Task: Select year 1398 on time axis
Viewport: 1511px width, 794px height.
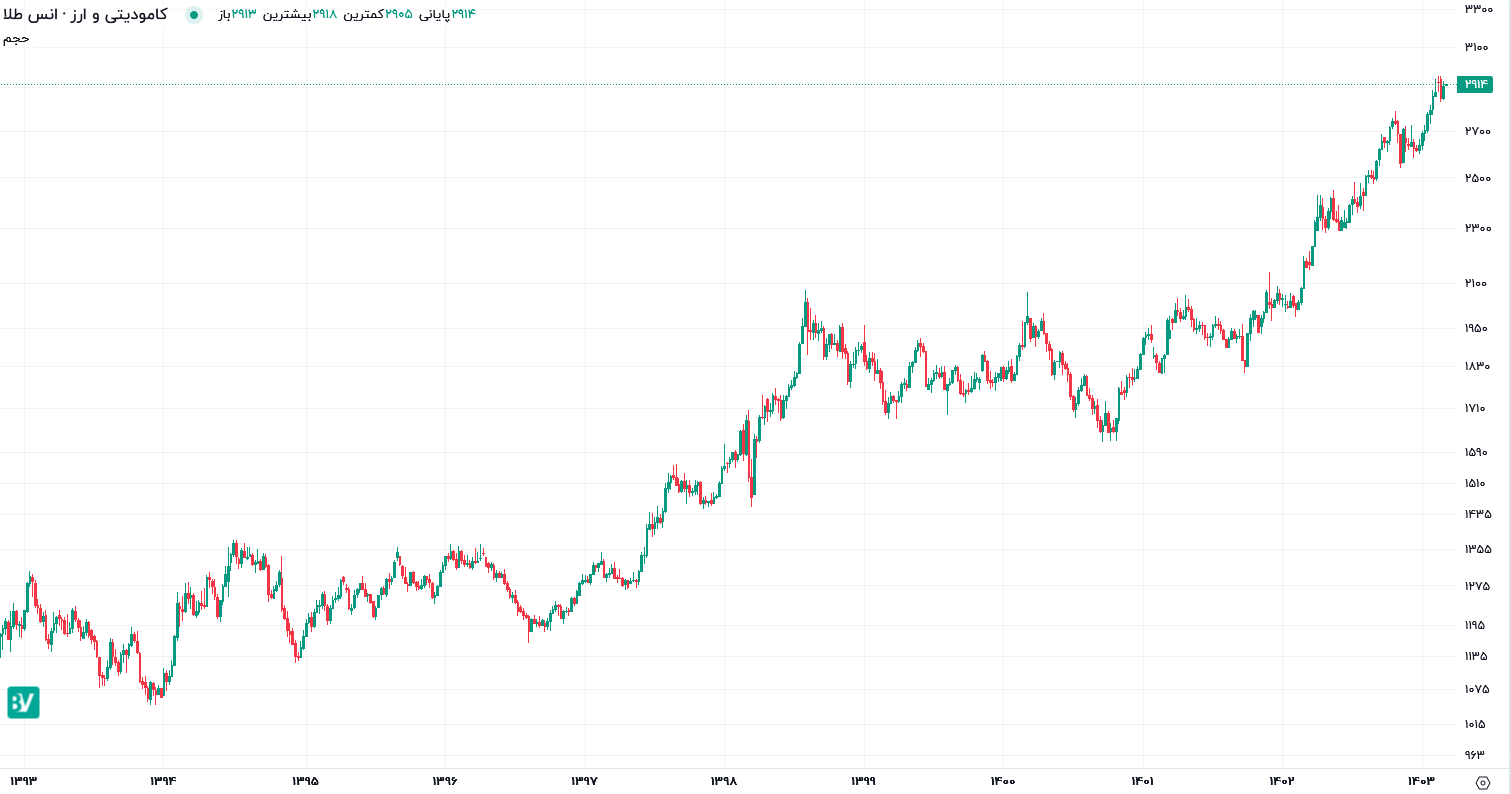Action: (x=724, y=781)
